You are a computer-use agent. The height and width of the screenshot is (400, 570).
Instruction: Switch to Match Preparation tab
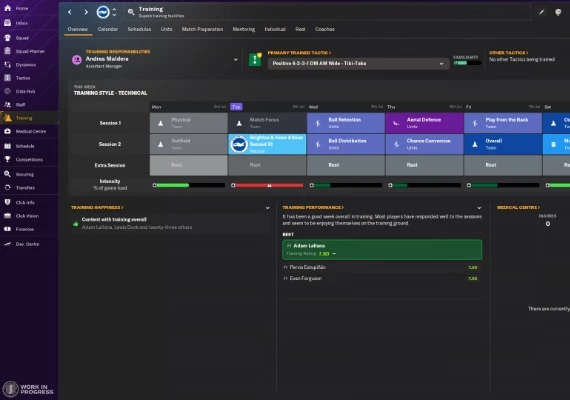point(202,29)
